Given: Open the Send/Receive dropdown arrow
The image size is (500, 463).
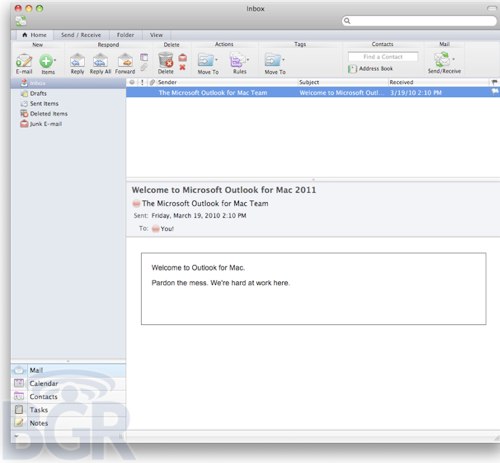Looking at the screenshot, I should tap(453, 59).
